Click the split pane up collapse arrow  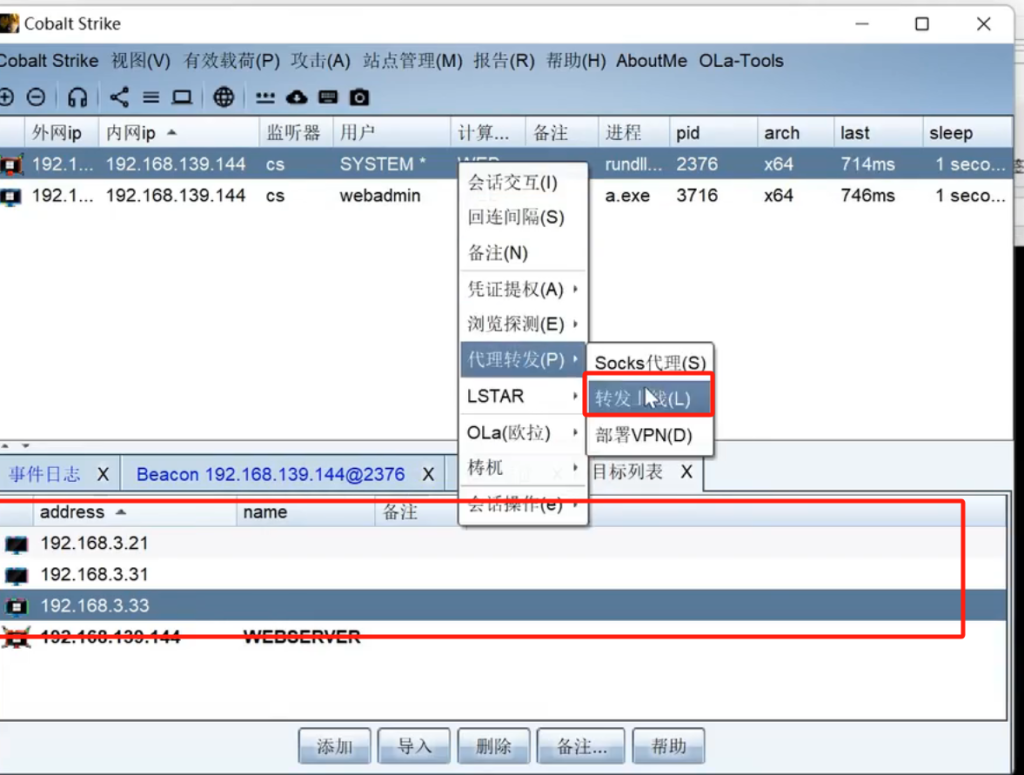point(5,446)
